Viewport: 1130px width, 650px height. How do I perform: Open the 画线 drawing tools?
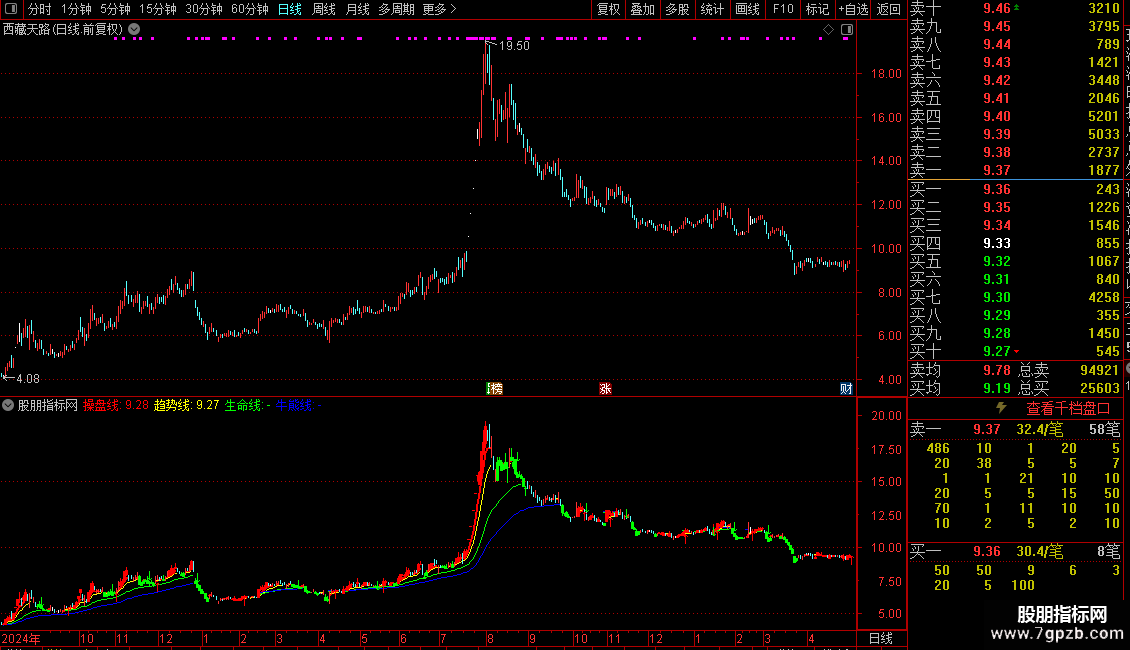[x=747, y=9]
